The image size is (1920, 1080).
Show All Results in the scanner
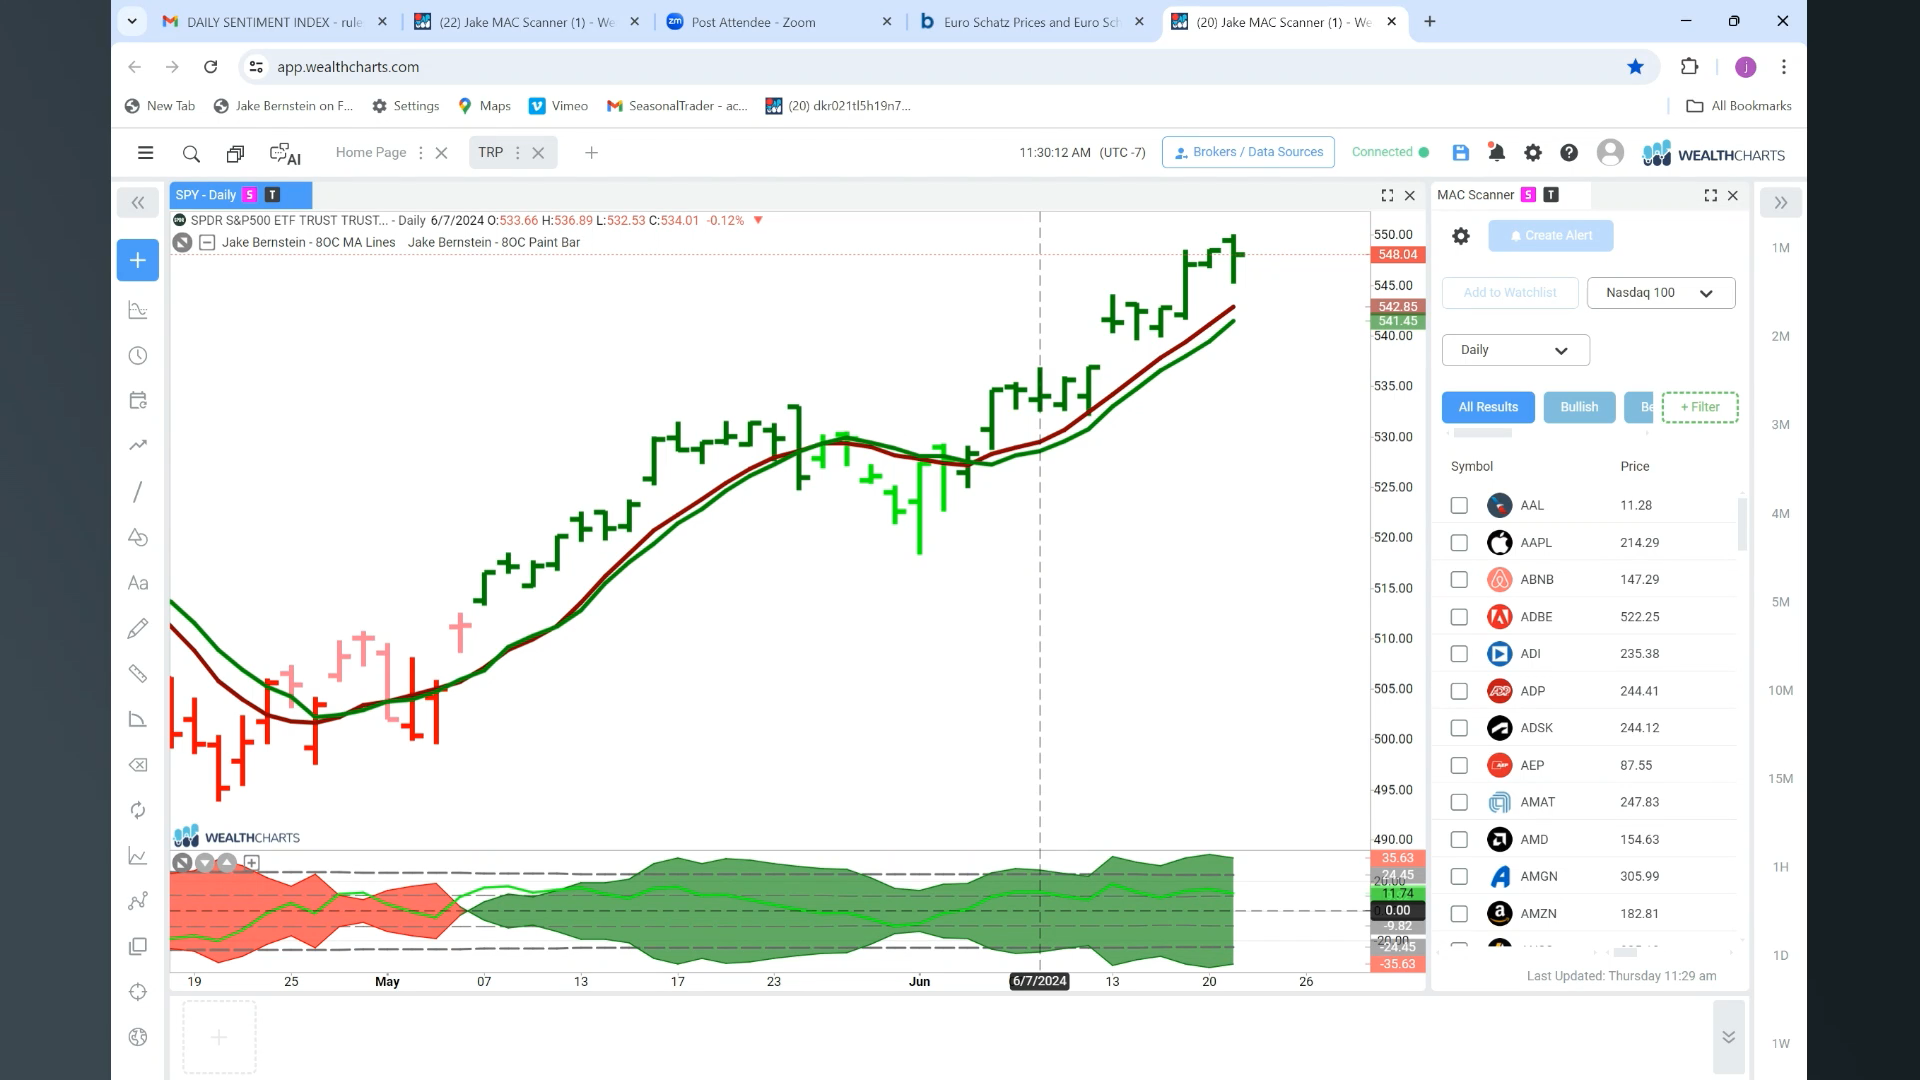point(1488,407)
